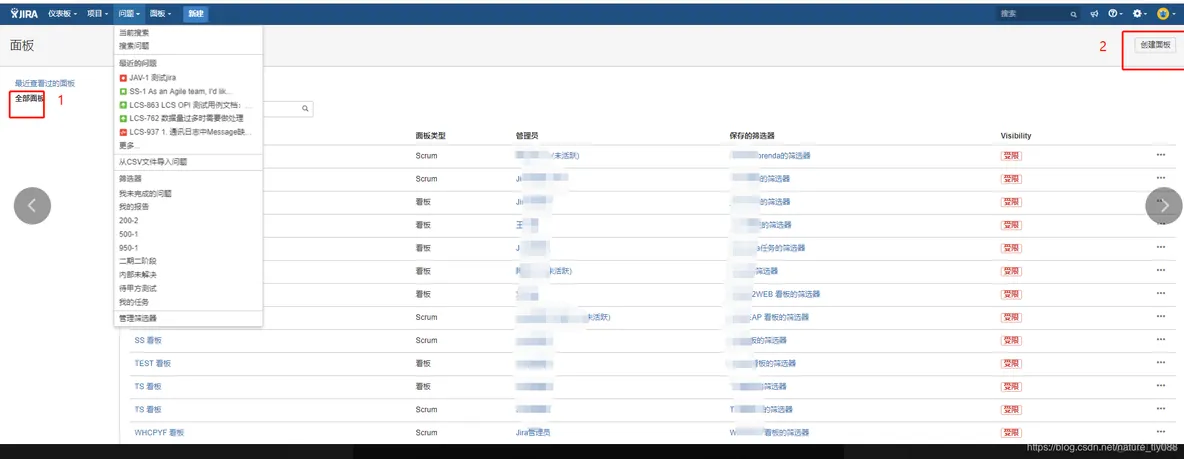1184x459 pixels.
Task: Open more actions for TEST 看板 row
Action: click(x=1161, y=363)
